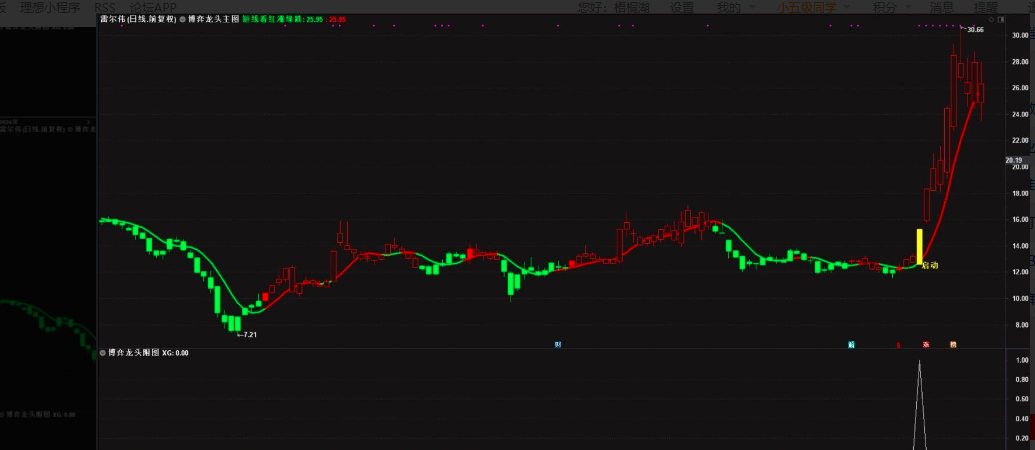
Task: Click the cyan marker icon on timeline
Action: [x=851, y=344]
